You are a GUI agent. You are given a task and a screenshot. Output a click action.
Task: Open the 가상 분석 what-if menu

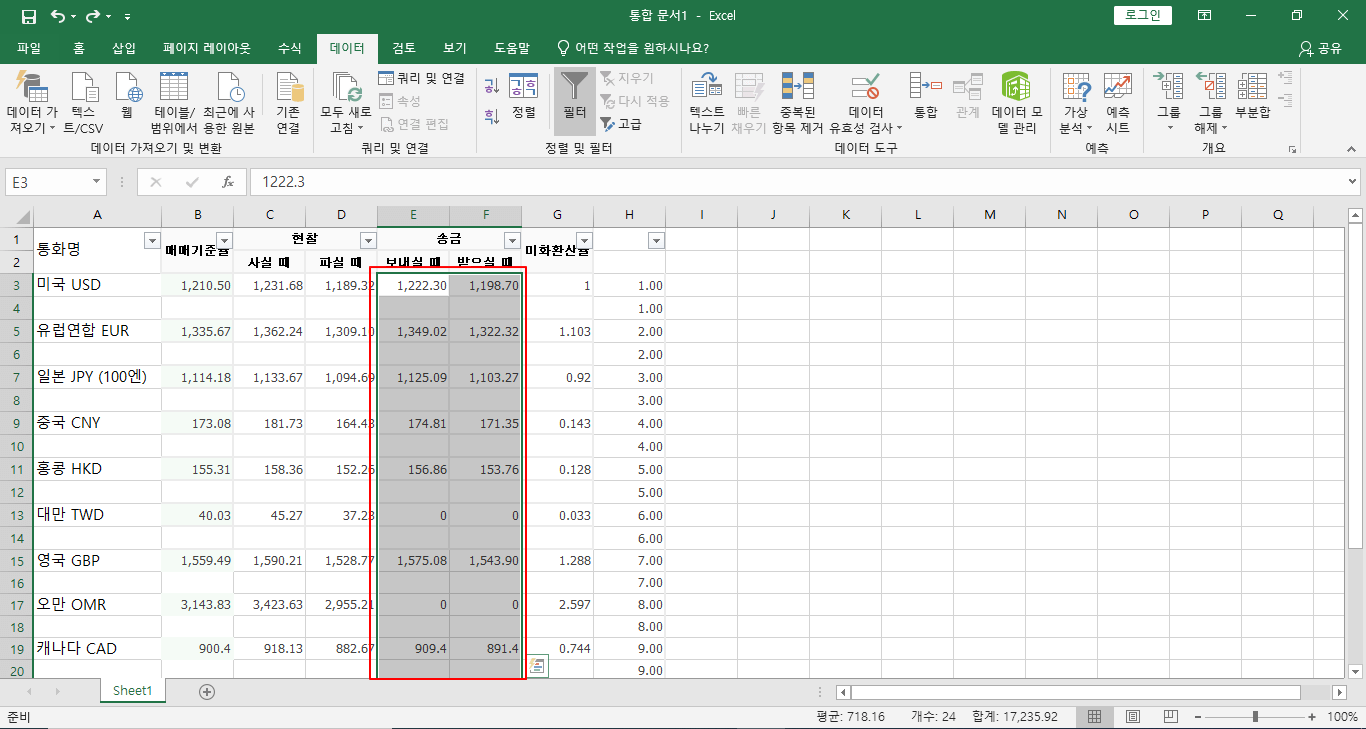coord(1075,103)
